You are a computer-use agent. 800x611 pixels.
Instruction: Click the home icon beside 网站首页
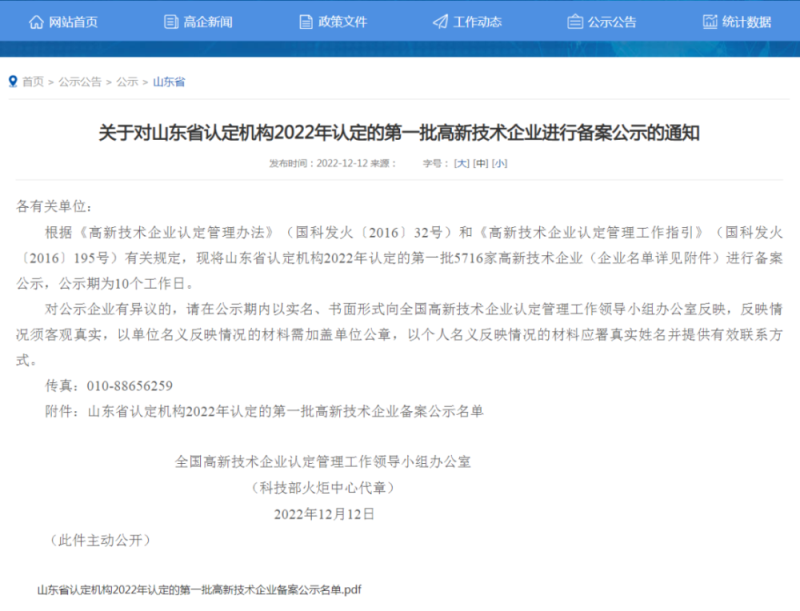click(35, 20)
